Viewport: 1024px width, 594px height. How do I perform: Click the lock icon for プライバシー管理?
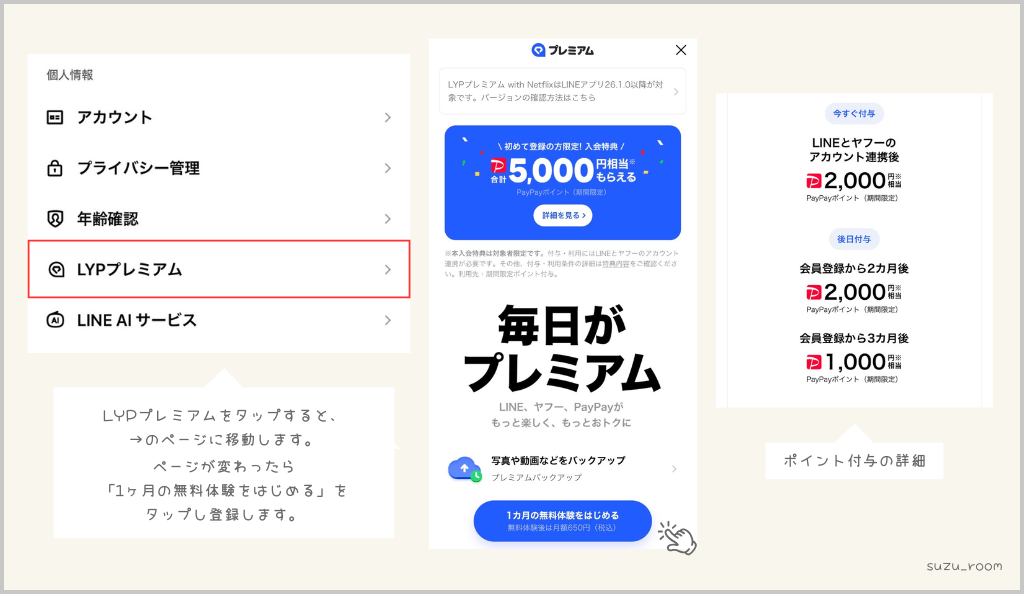click(55, 168)
